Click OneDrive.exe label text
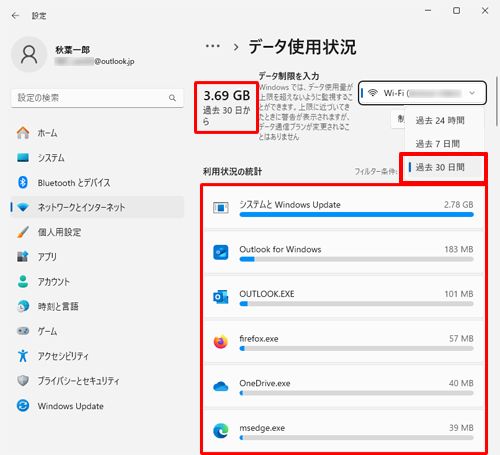Viewport: 500px width, 455px height. click(265, 383)
